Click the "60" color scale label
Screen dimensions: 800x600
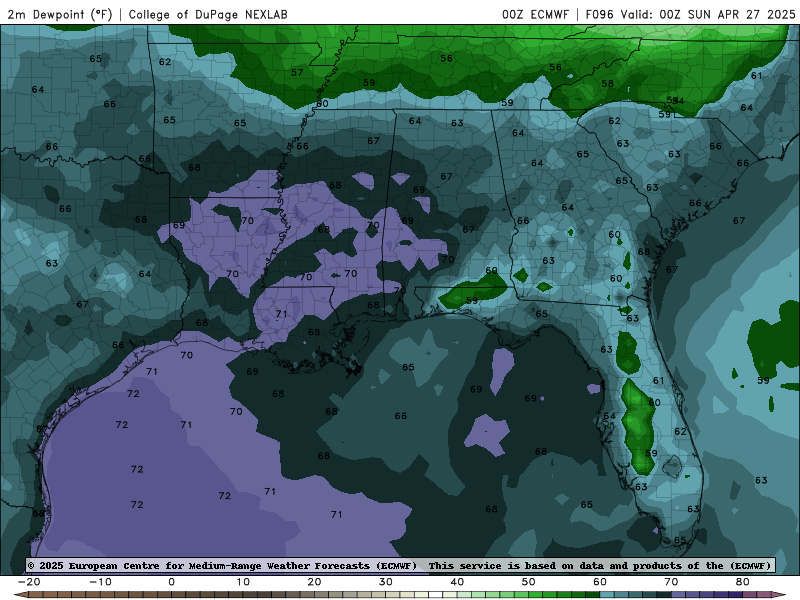coord(600,582)
